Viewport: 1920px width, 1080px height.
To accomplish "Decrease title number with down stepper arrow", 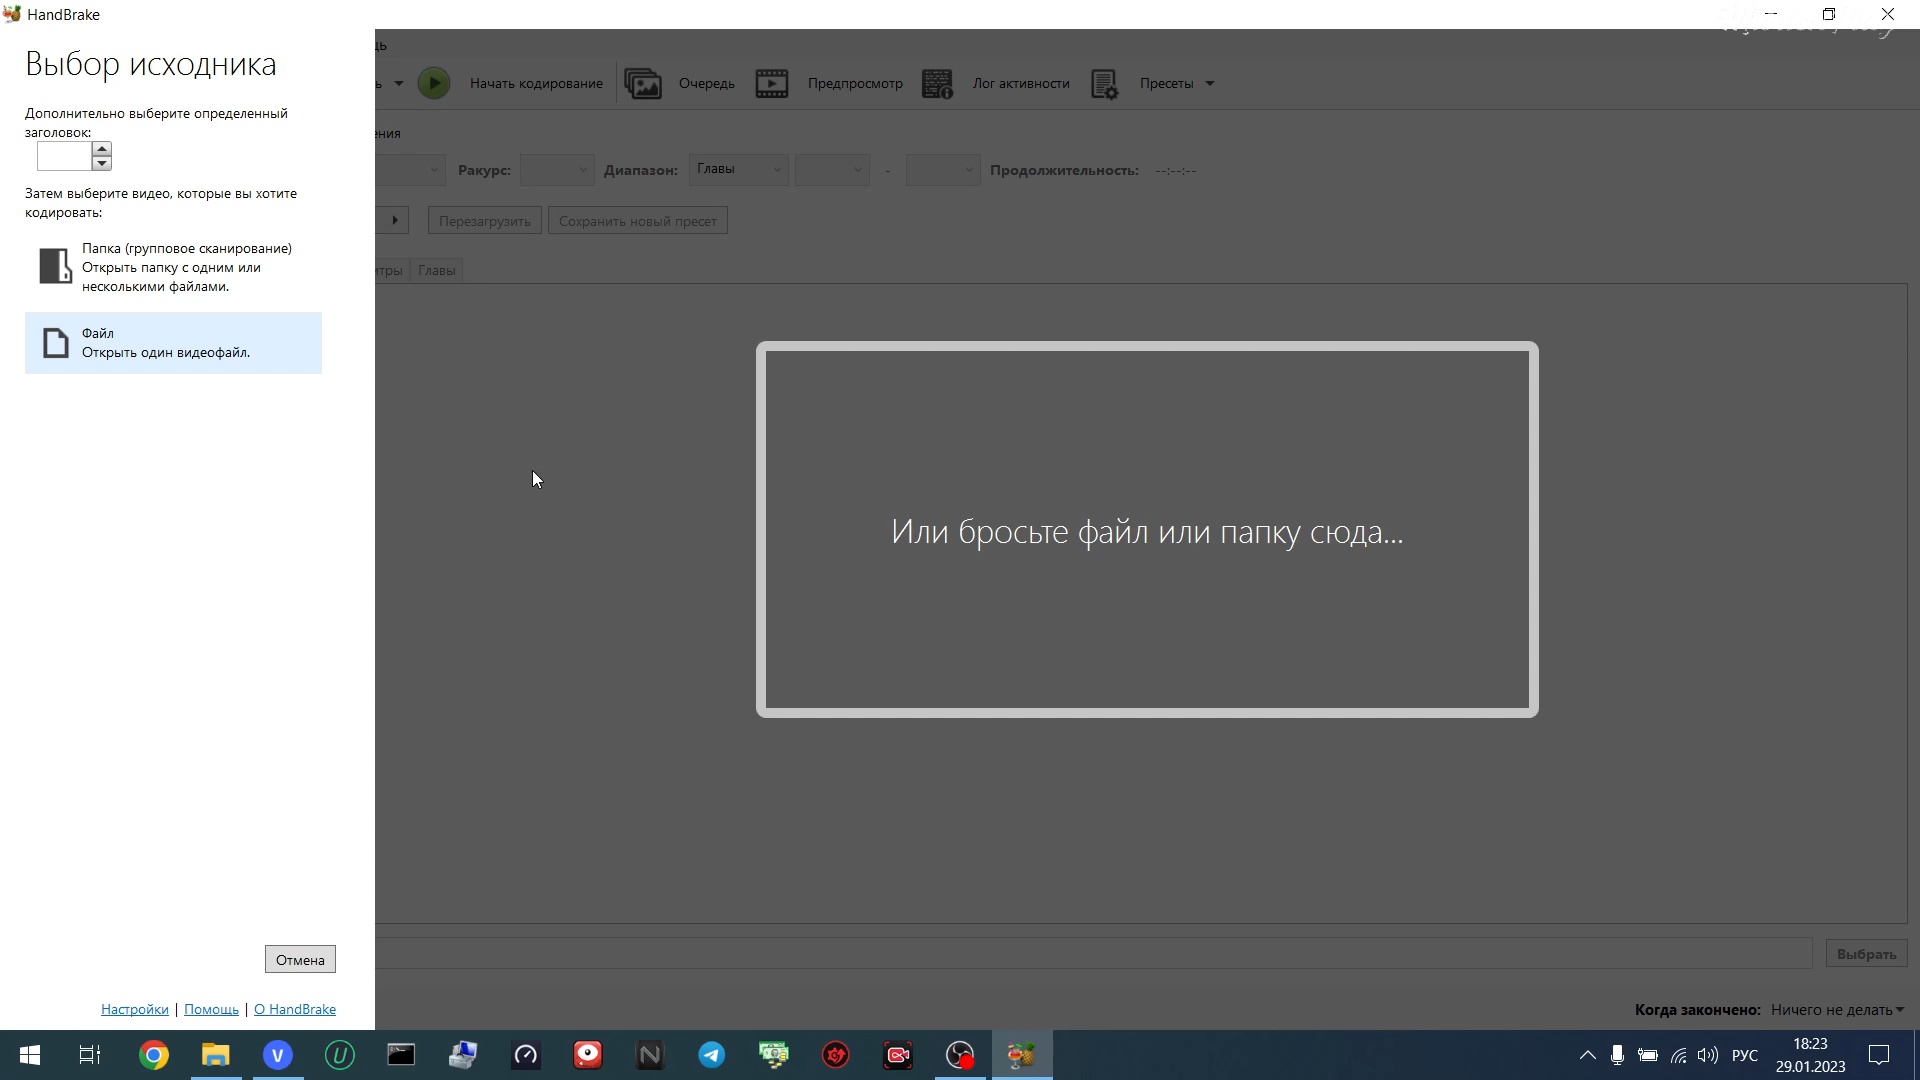I will 101,163.
